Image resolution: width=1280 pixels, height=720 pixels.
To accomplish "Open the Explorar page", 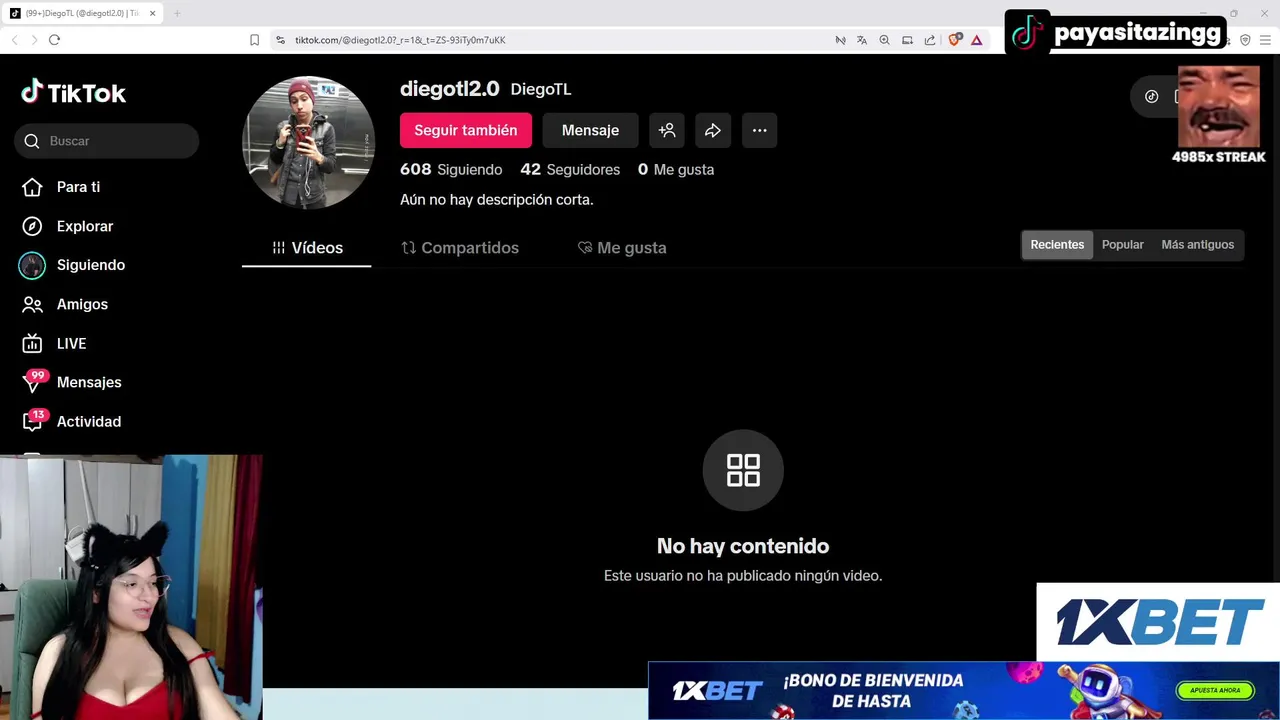I will (x=85, y=226).
